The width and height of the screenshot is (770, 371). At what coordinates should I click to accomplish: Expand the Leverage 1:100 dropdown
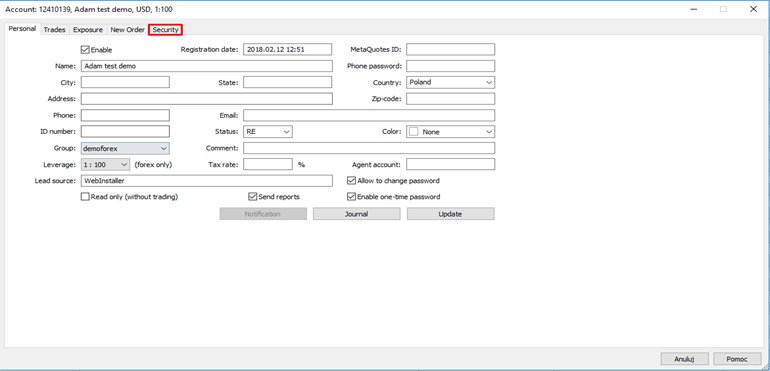[x=105, y=165]
